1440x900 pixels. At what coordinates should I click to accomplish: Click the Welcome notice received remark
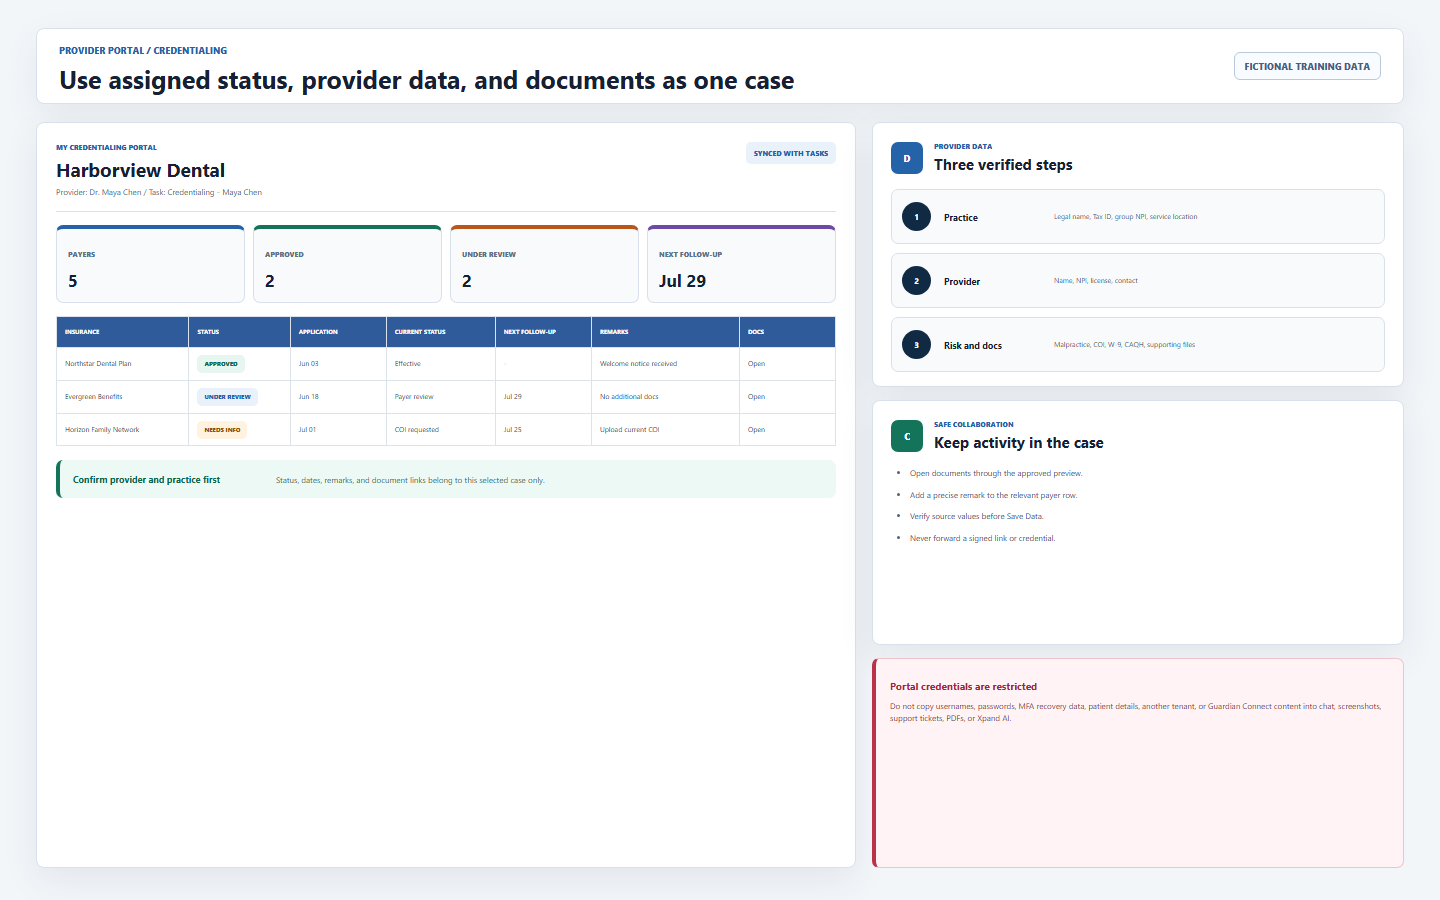(638, 364)
